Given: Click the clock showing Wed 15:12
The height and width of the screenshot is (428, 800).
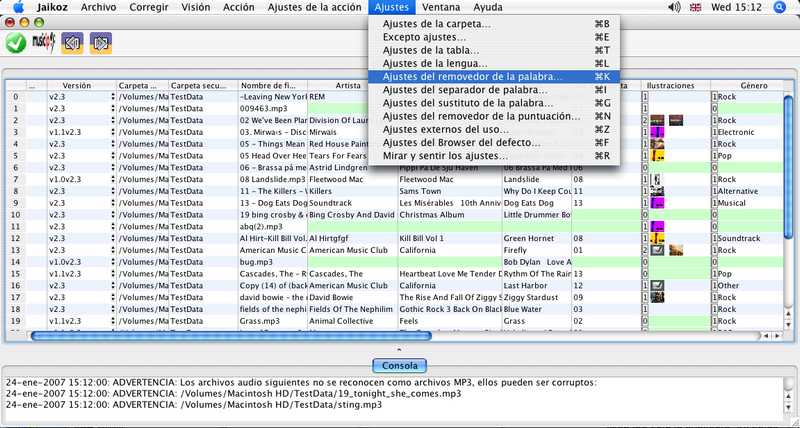Looking at the screenshot, I should (x=736, y=7).
